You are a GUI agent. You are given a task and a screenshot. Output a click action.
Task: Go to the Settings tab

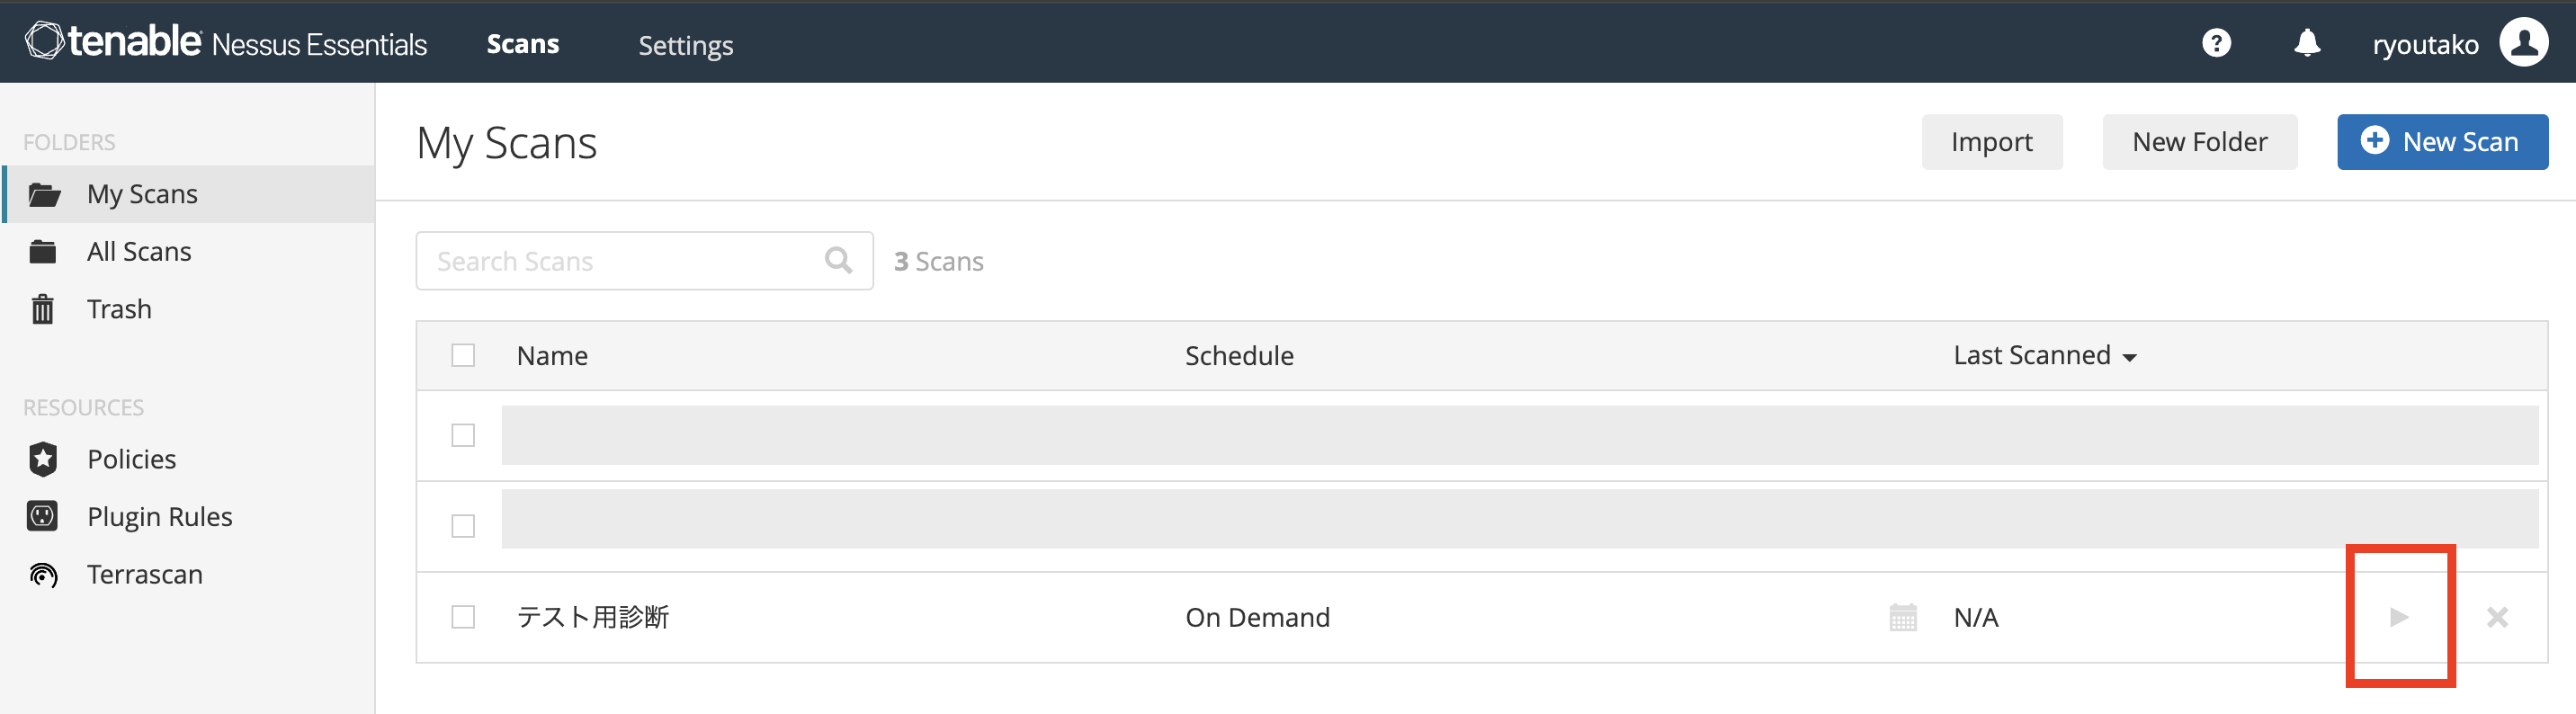coord(685,45)
